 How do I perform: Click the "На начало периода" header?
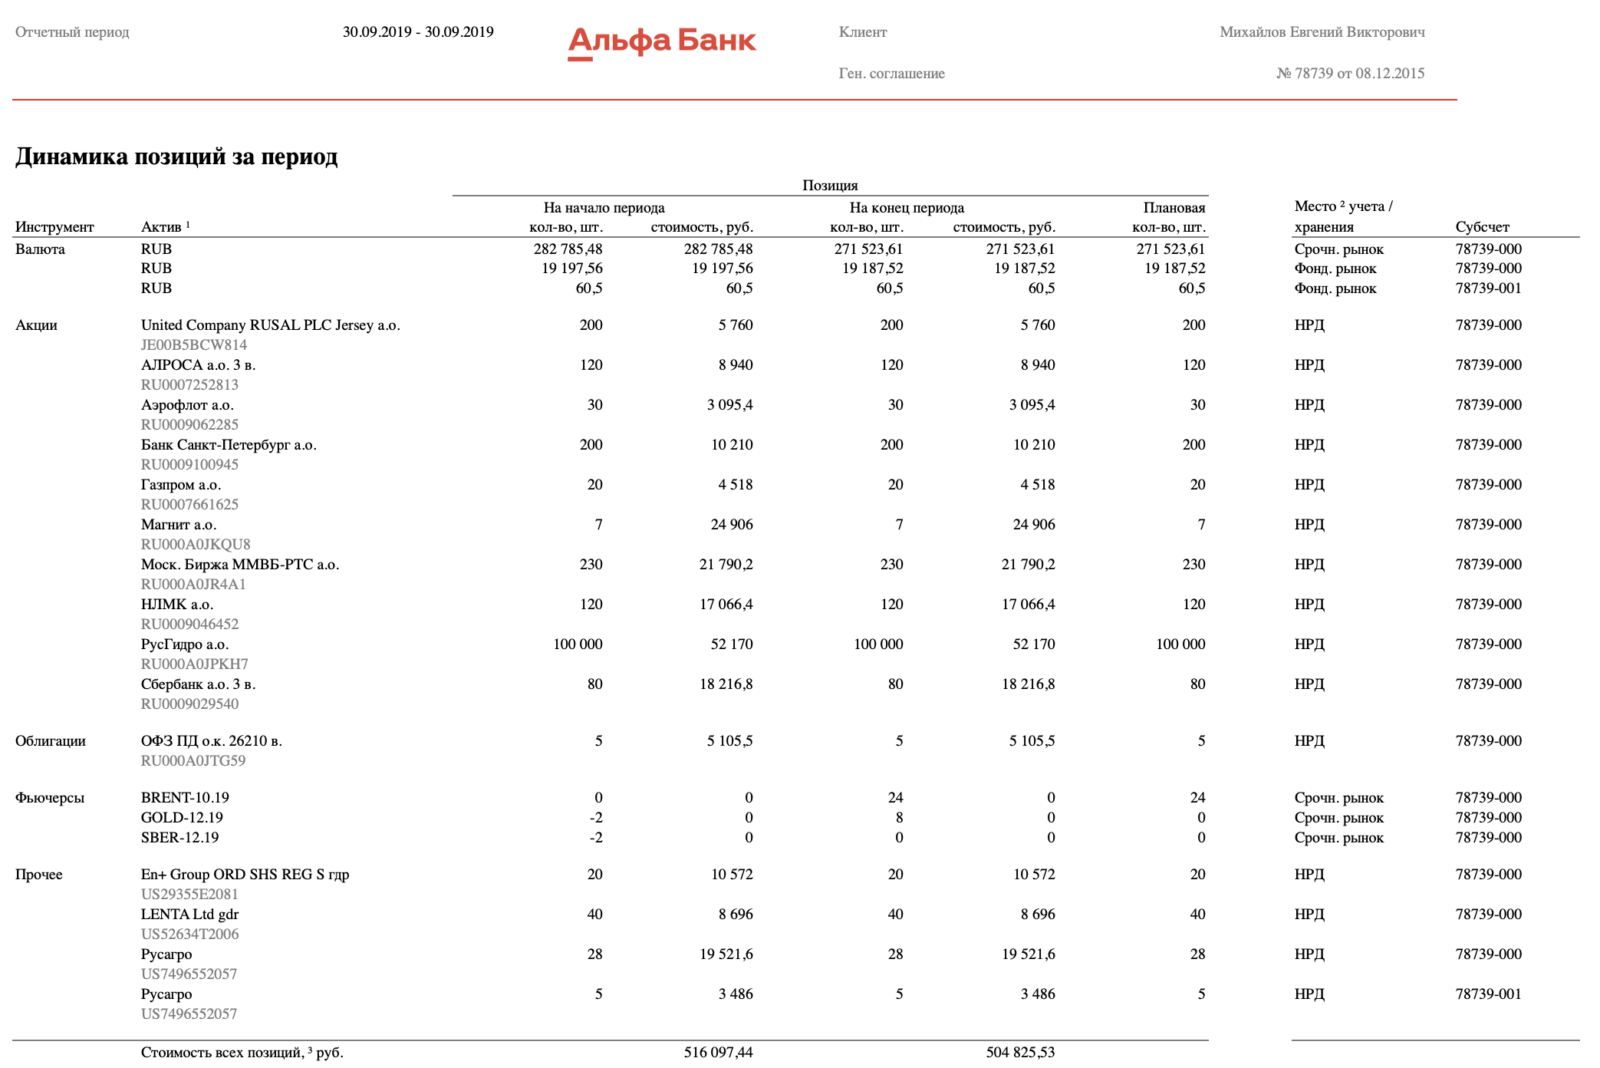pyautogui.click(x=604, y=208)
